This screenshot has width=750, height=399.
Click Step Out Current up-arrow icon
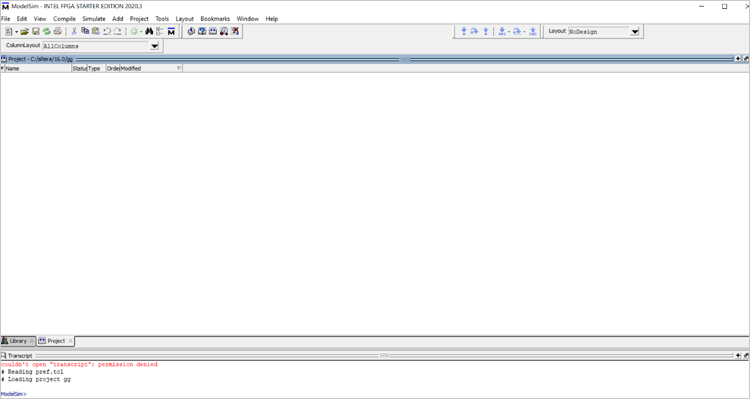(533, 31)
